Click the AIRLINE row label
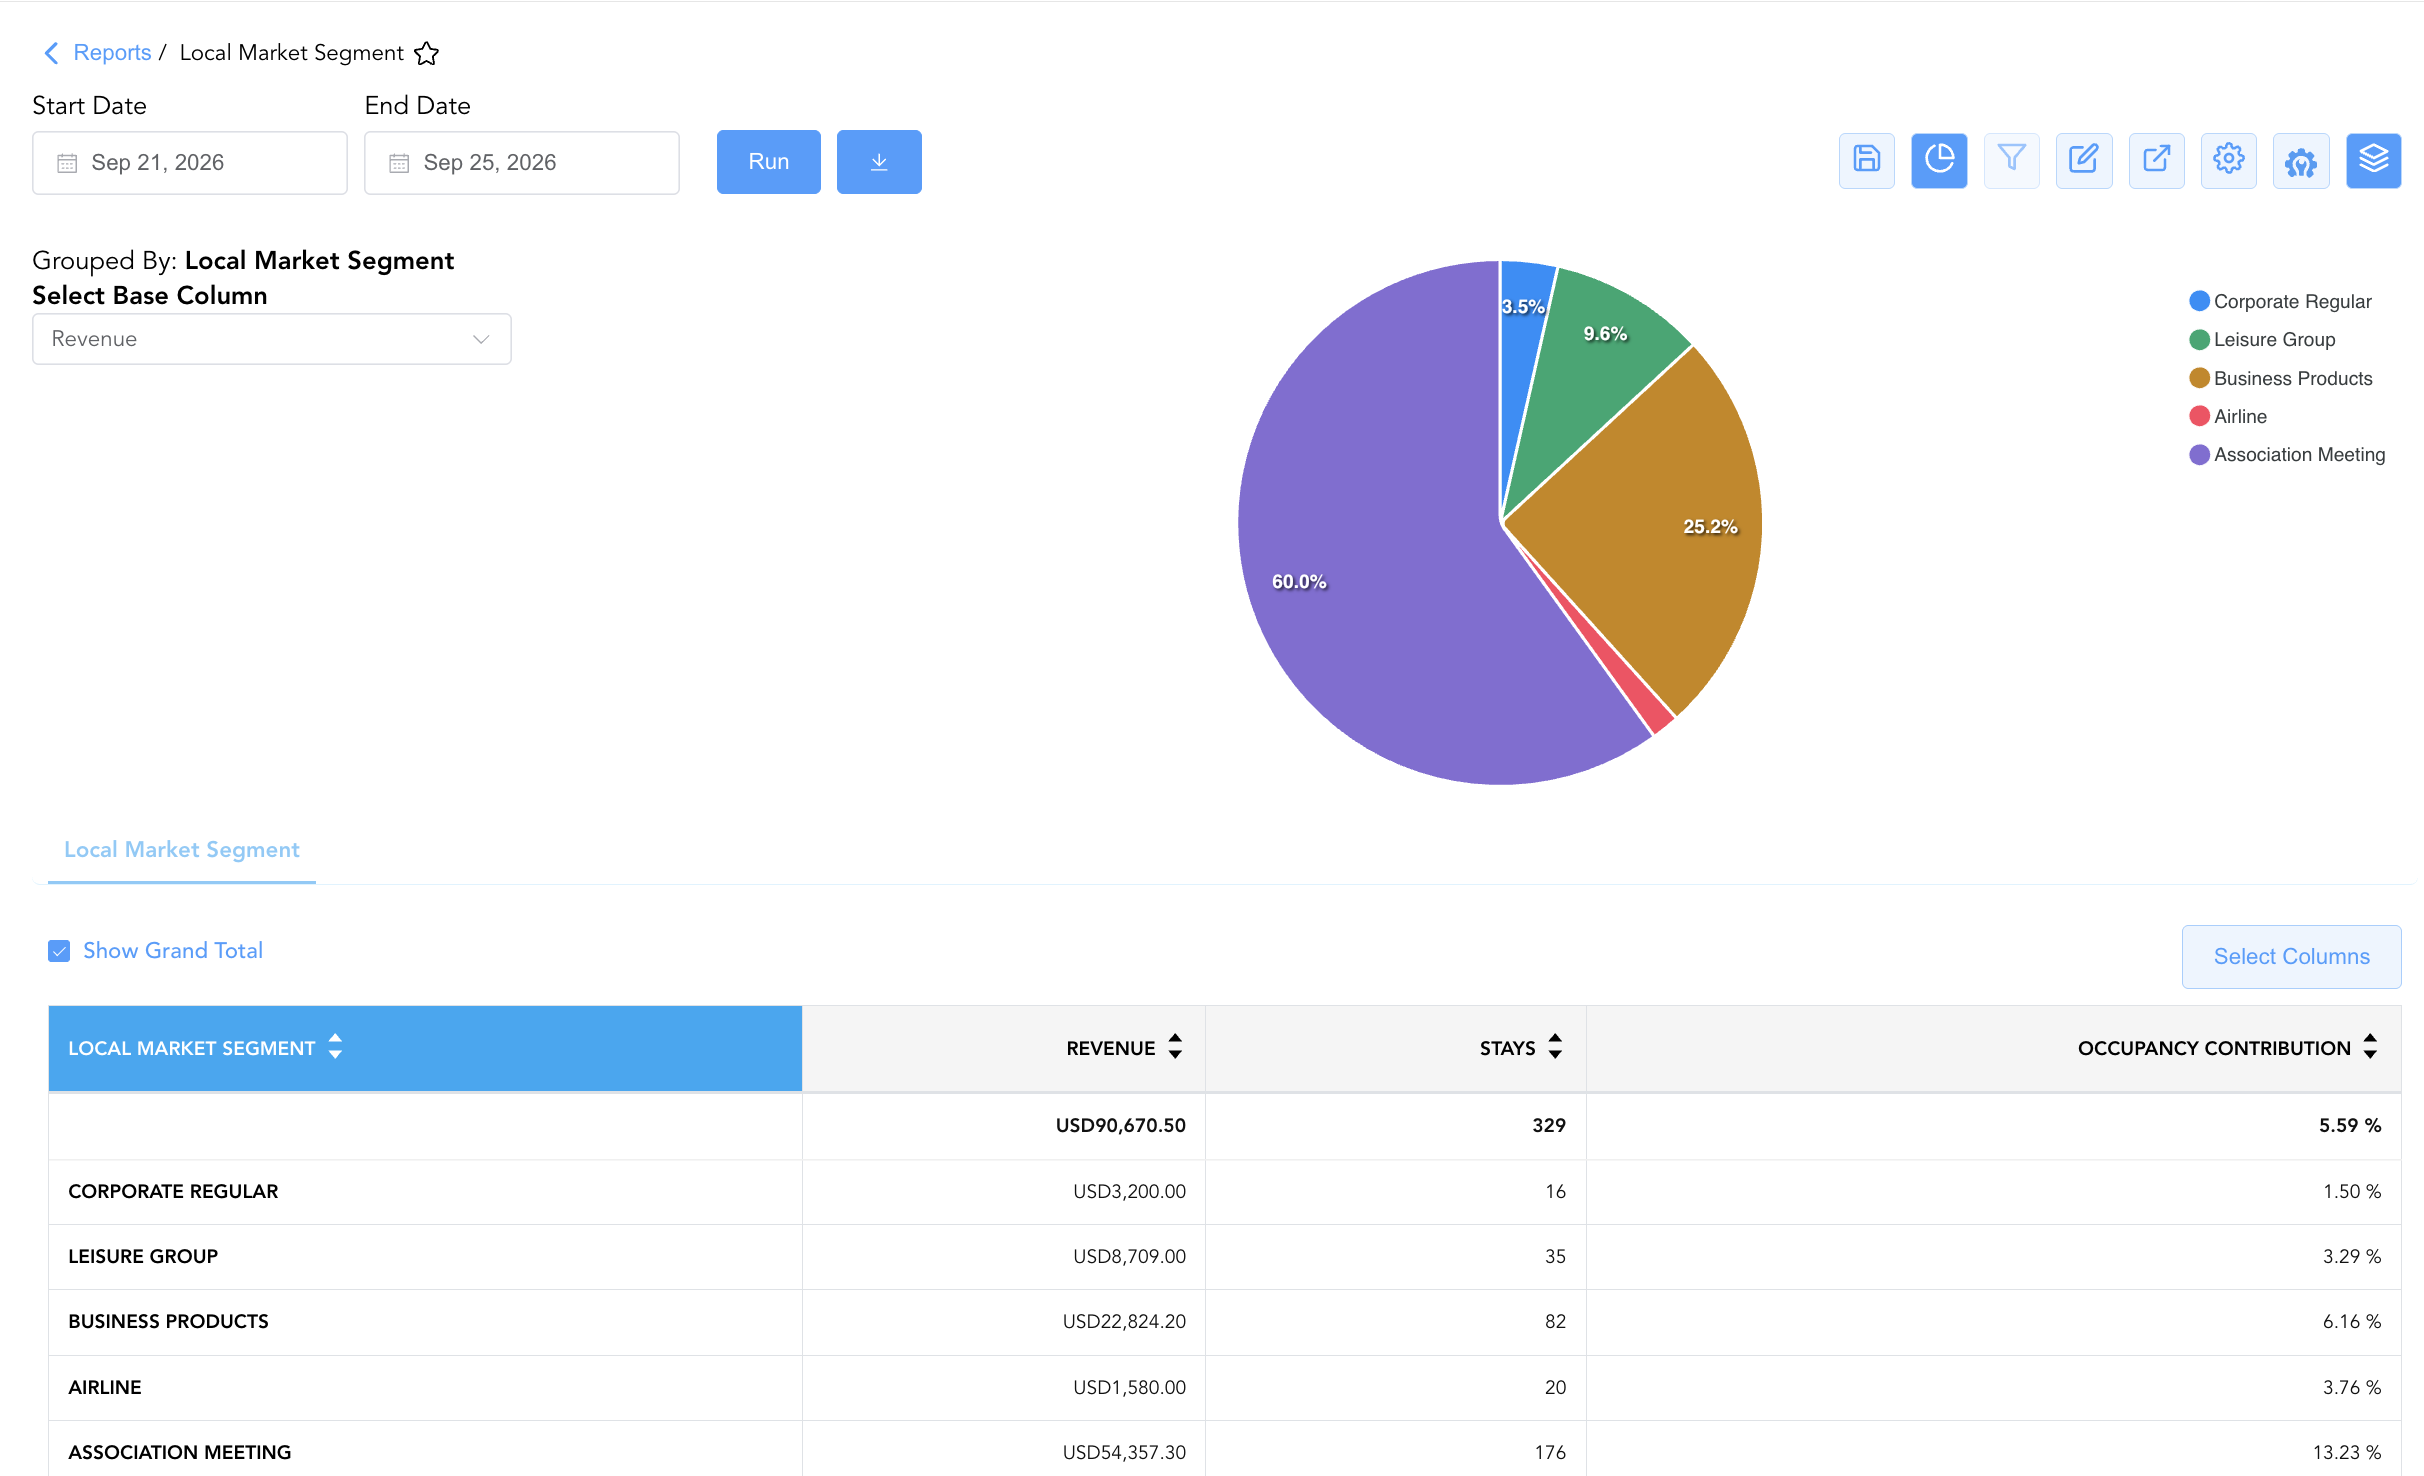The width and height of the screenshot is (2424, 1476). pos(105,1388)
